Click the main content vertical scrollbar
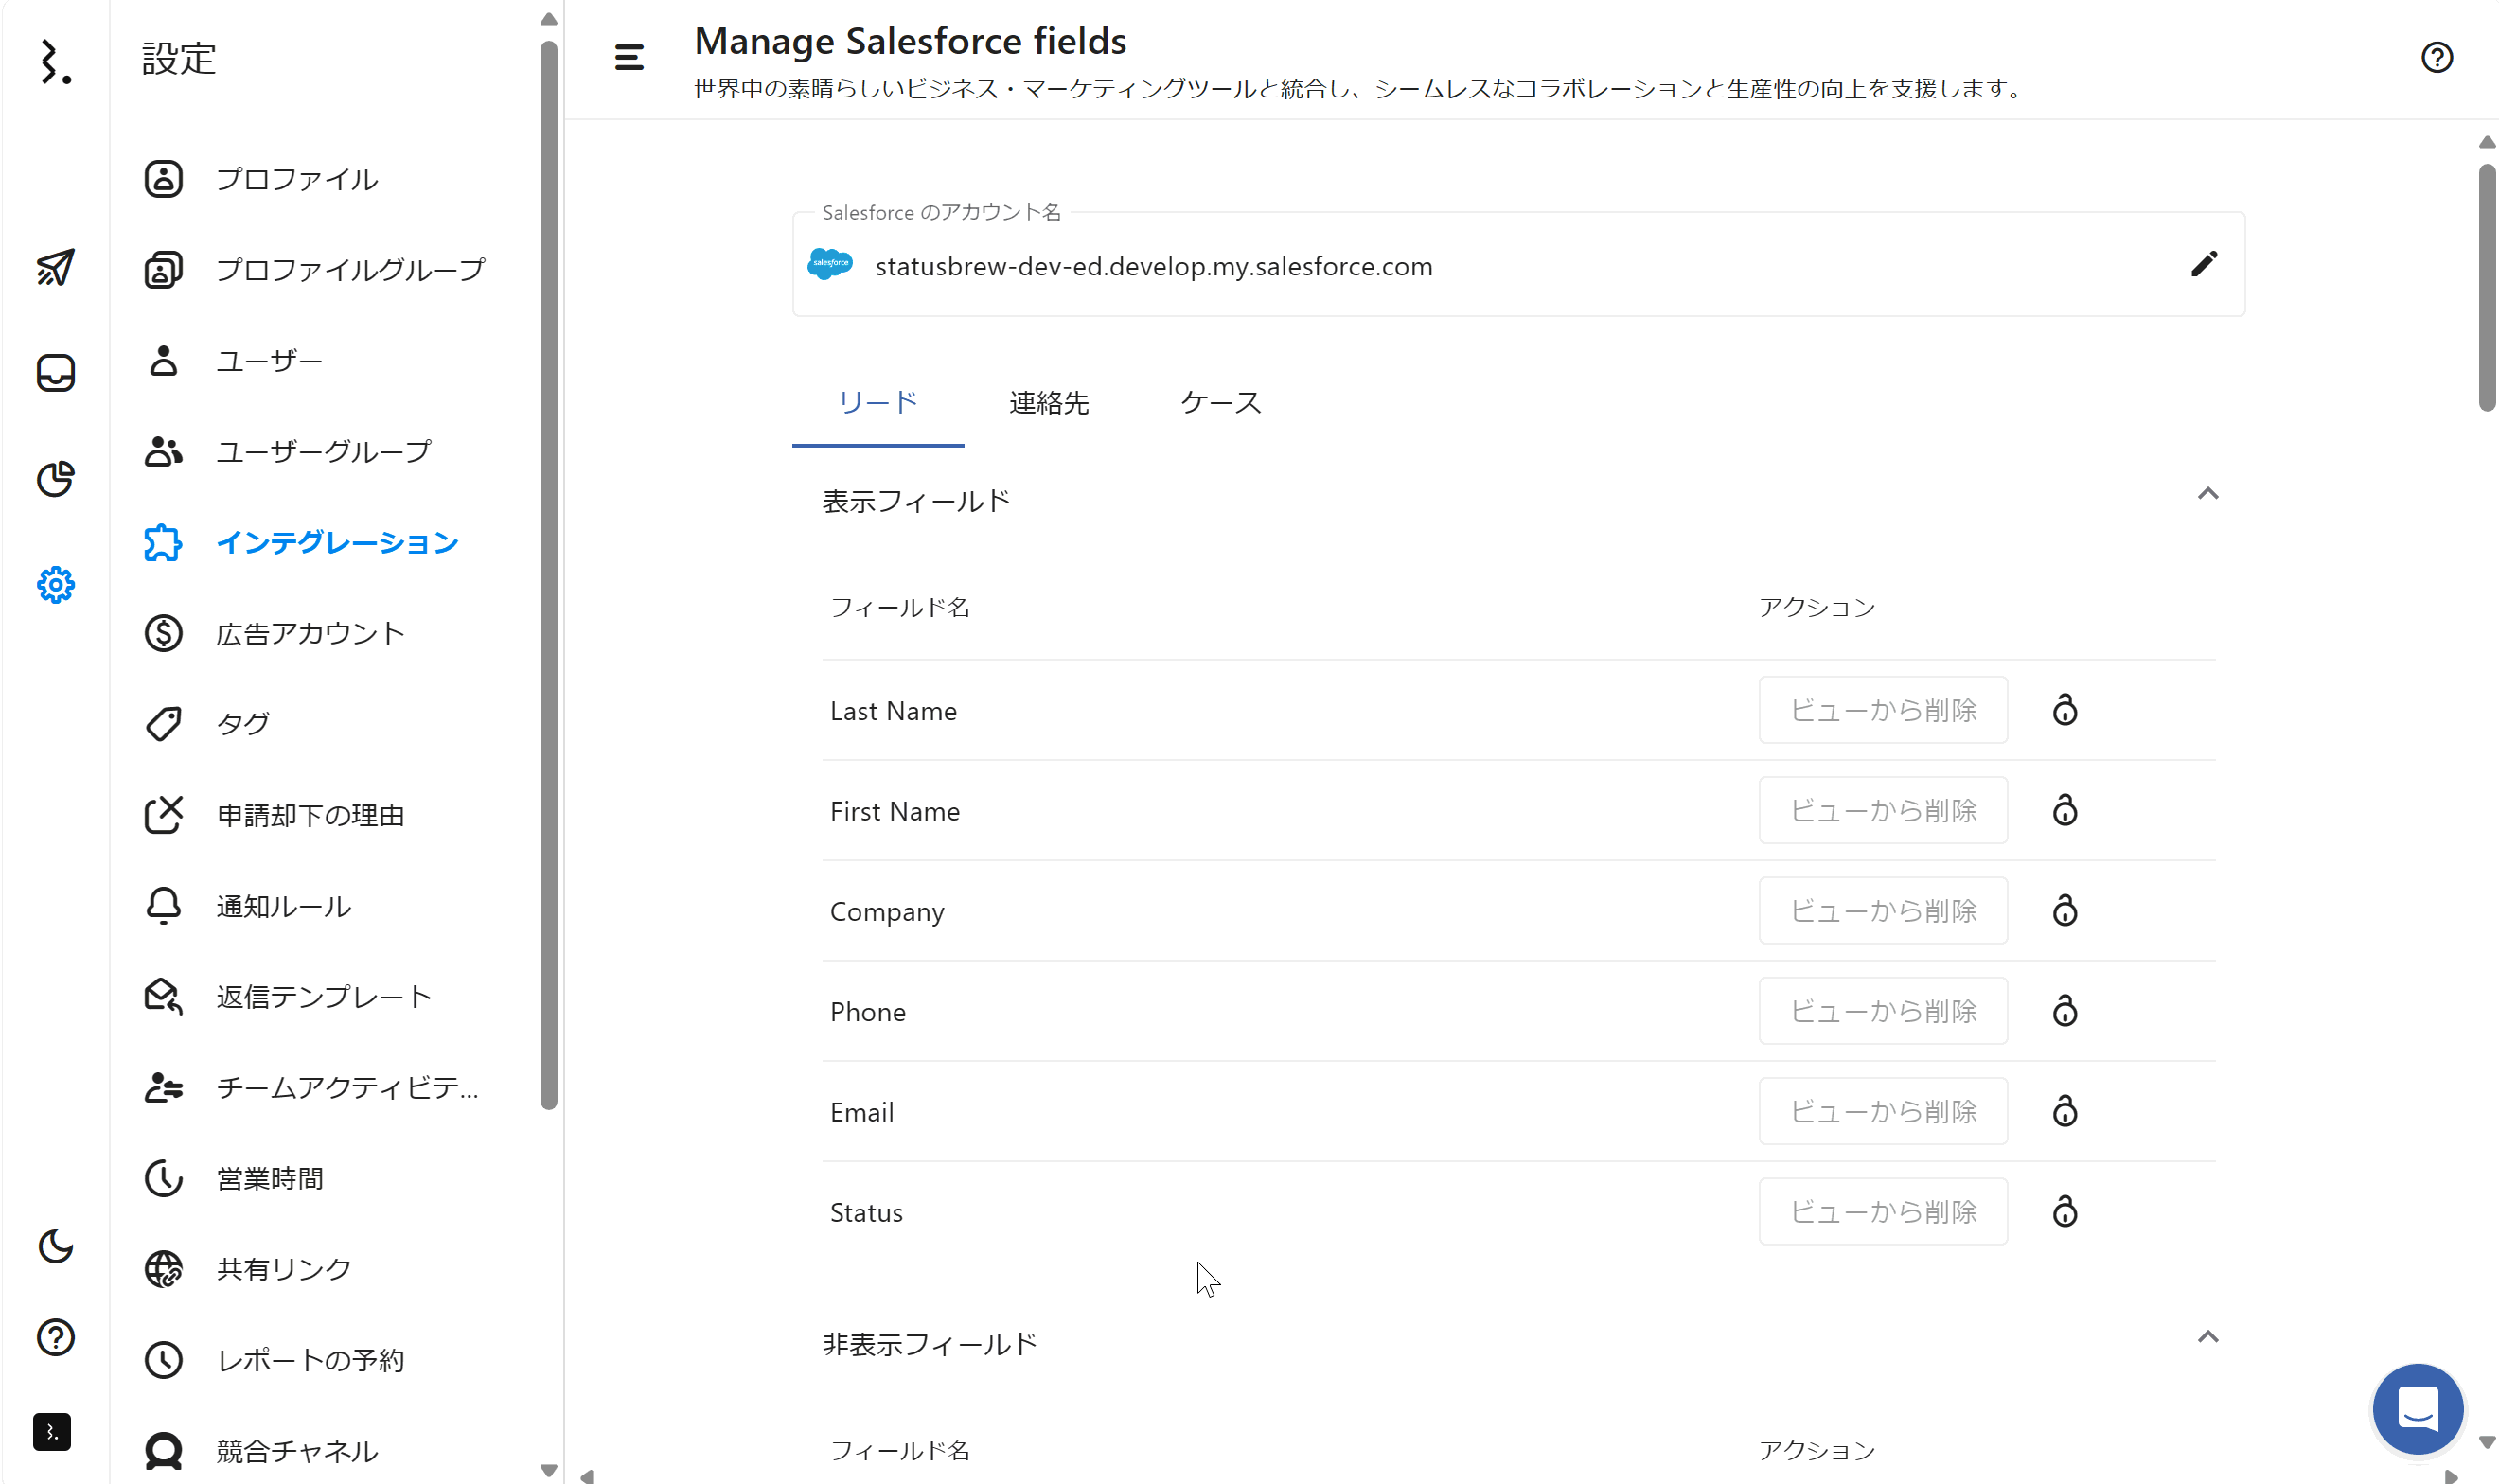Image resolution: width=2499 pixels, height=1484 pixels. point(2486,290)
